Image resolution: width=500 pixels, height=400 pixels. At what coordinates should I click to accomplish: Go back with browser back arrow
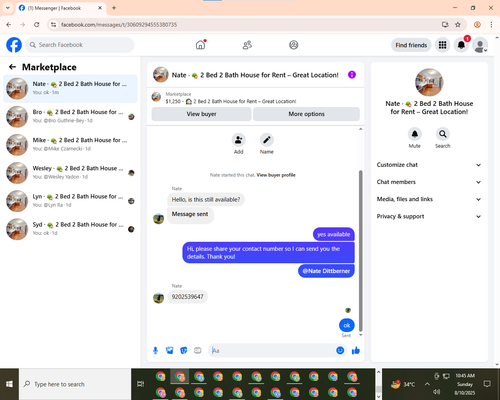(x=9, y=24)
